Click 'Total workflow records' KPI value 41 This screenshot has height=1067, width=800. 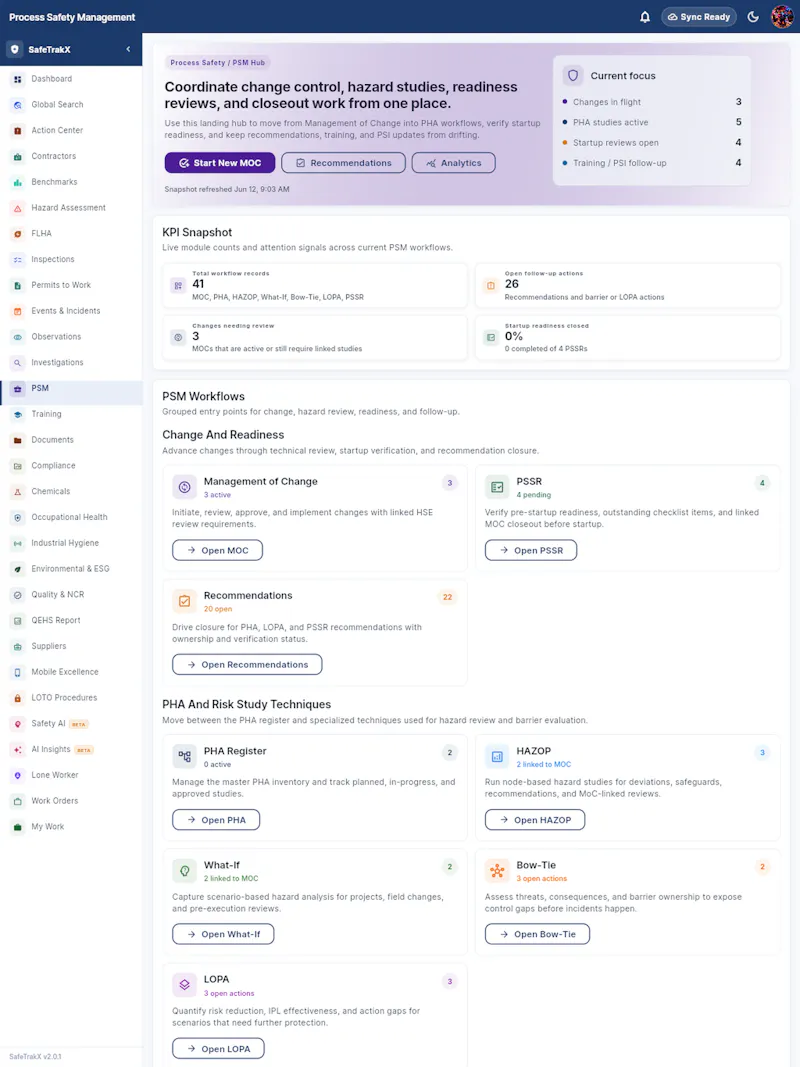pyautogui.click(x=198, y=284)
